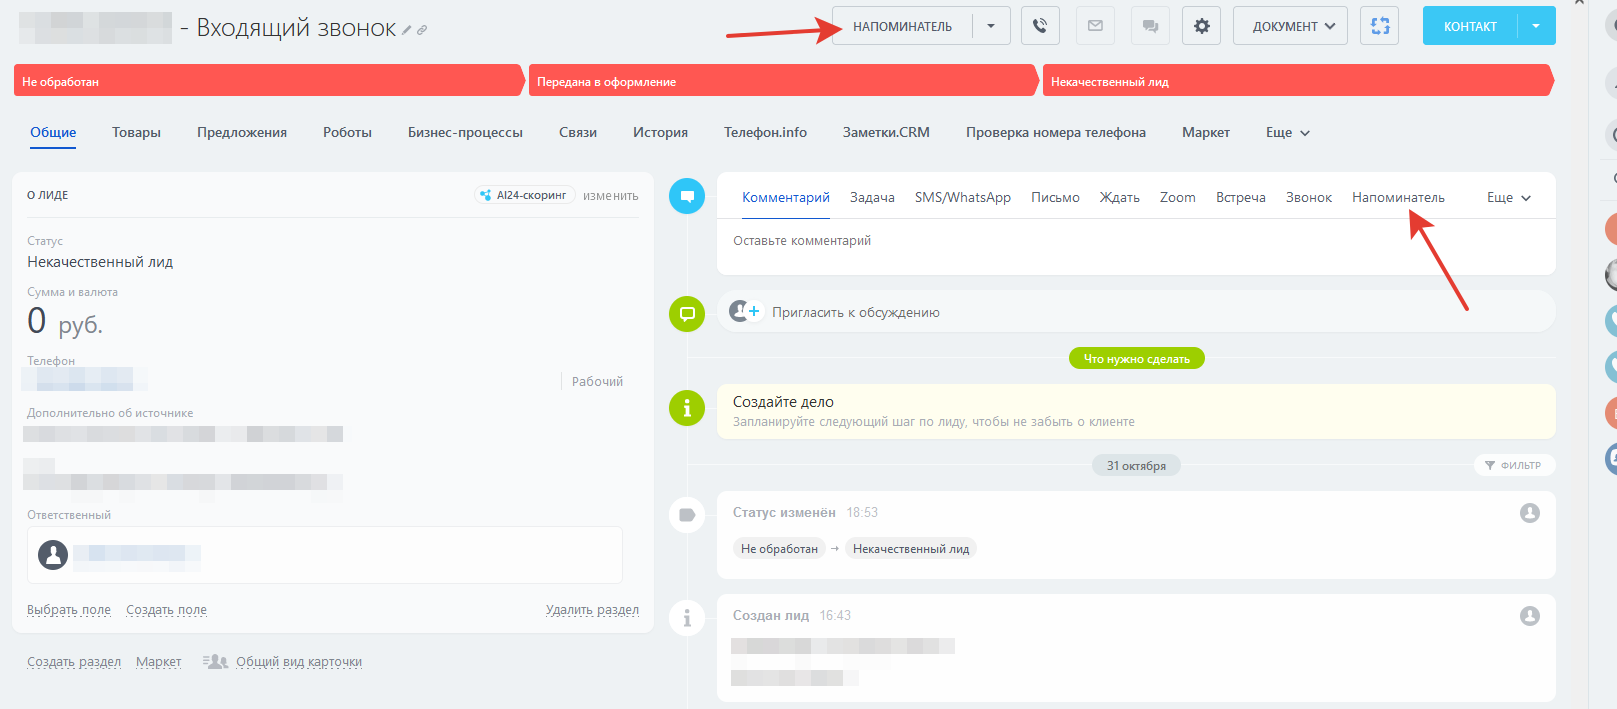Click the green info icon by Создайте дело
Viewport: 1617px width, 709px height.
[687, 408]
